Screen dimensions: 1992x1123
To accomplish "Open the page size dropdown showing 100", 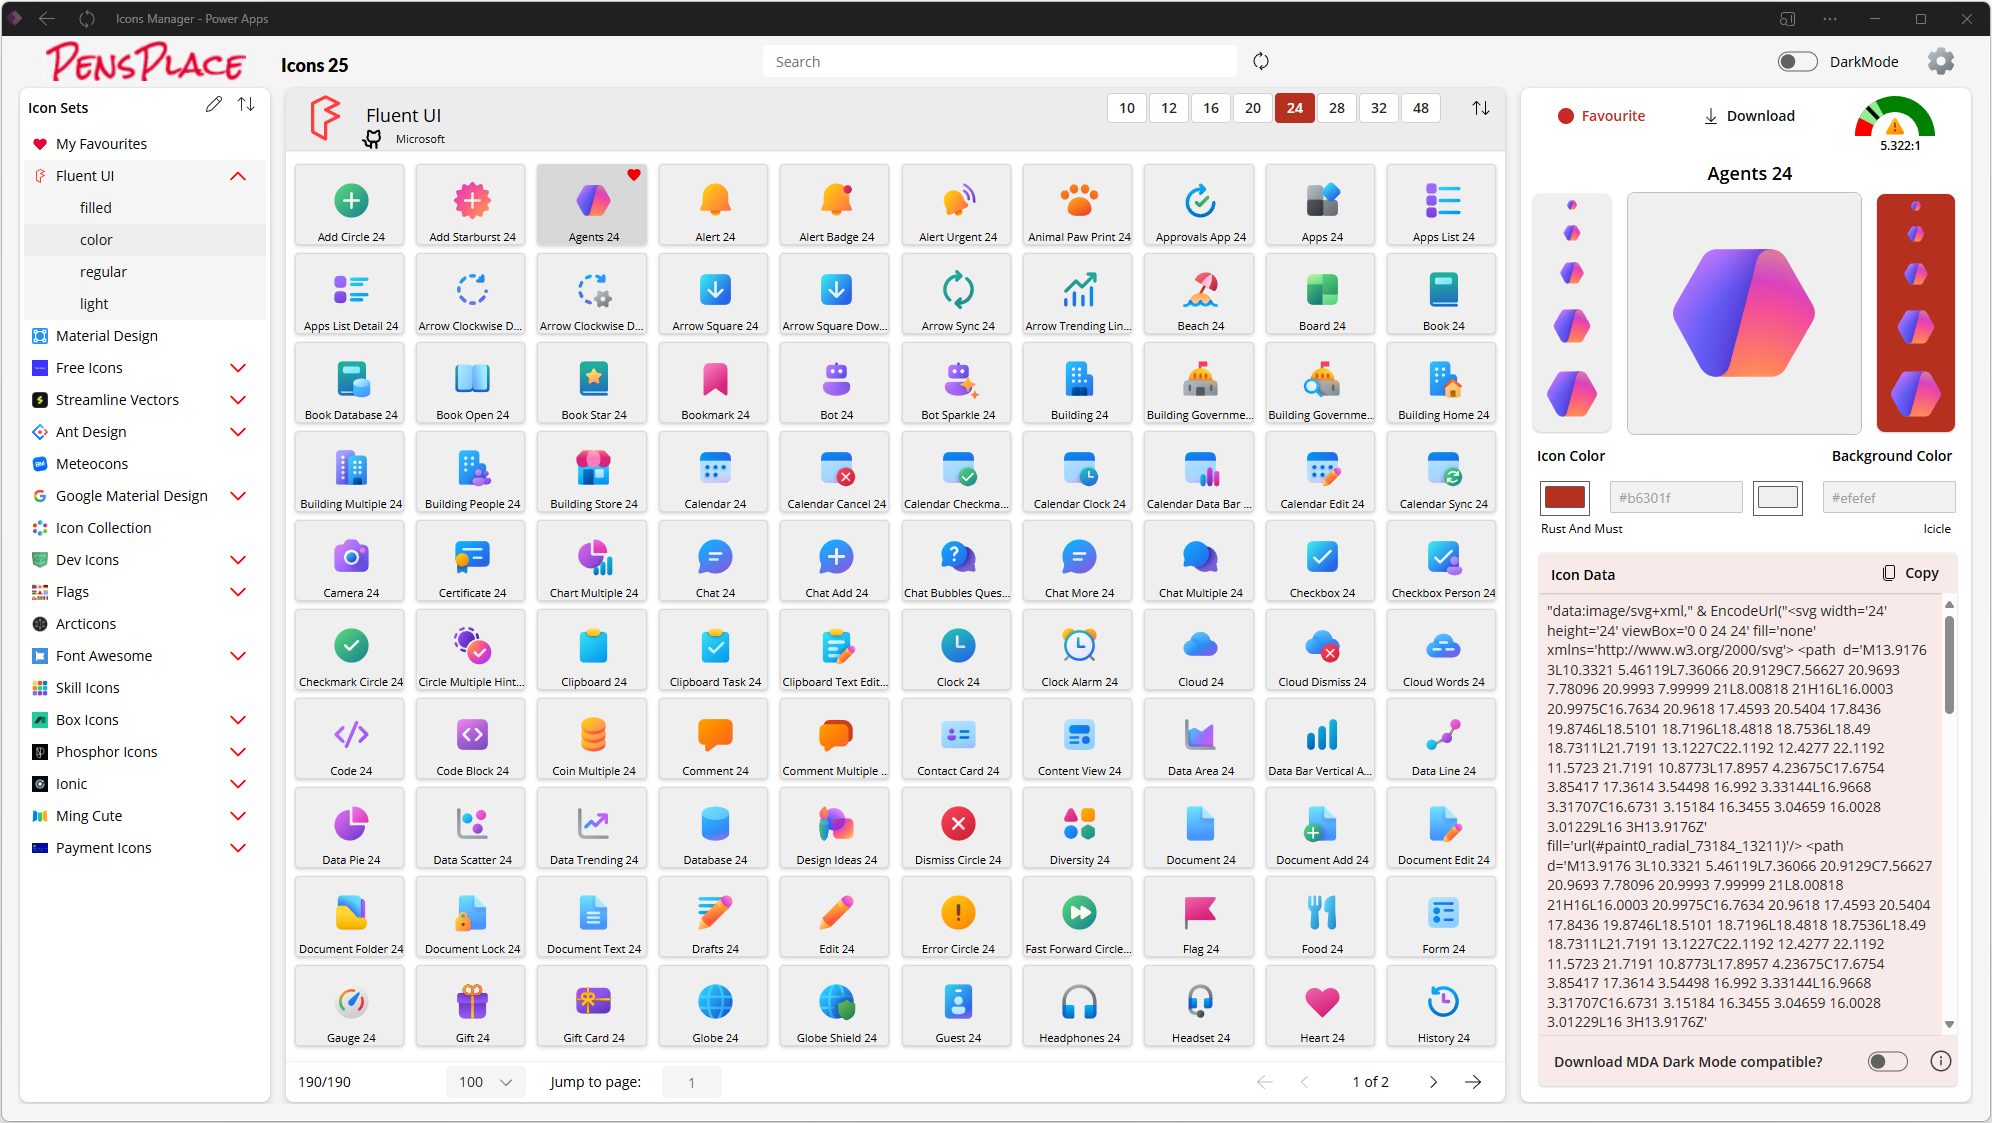I will [x=485, y=1082].
